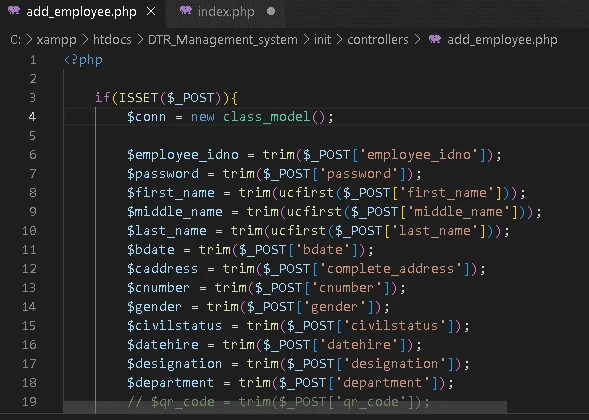Image resolution: width=589 pixels, height=420 pixels.
Task: Click add_employee.php in the breadcrumb path
Action: click(502, 40)
